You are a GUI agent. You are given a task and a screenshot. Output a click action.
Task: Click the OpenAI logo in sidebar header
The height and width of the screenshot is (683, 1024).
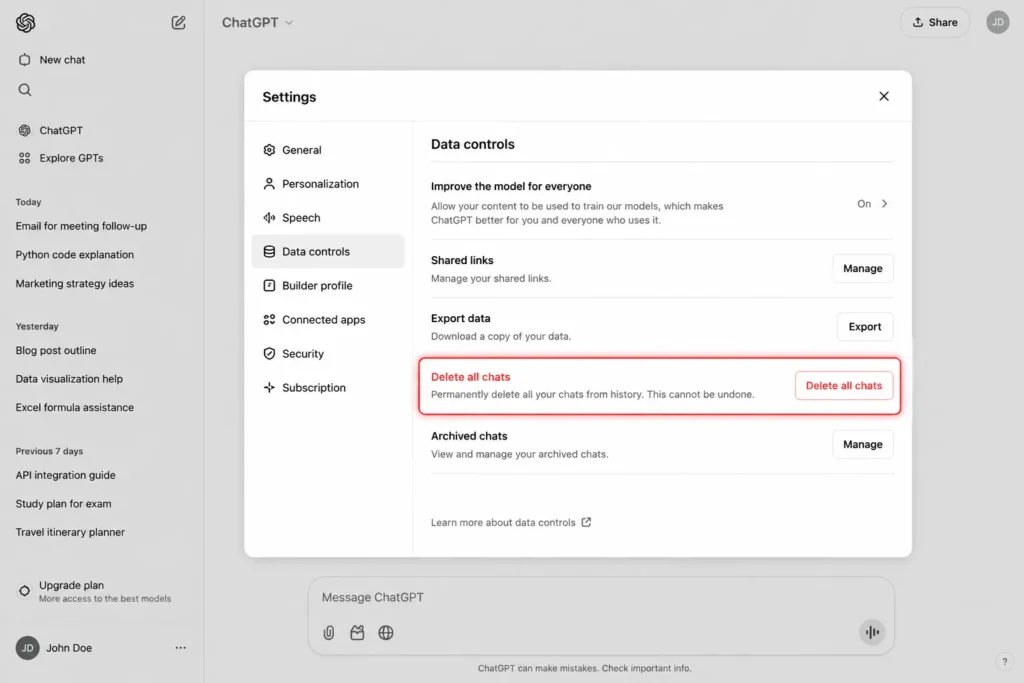(25, 23)
